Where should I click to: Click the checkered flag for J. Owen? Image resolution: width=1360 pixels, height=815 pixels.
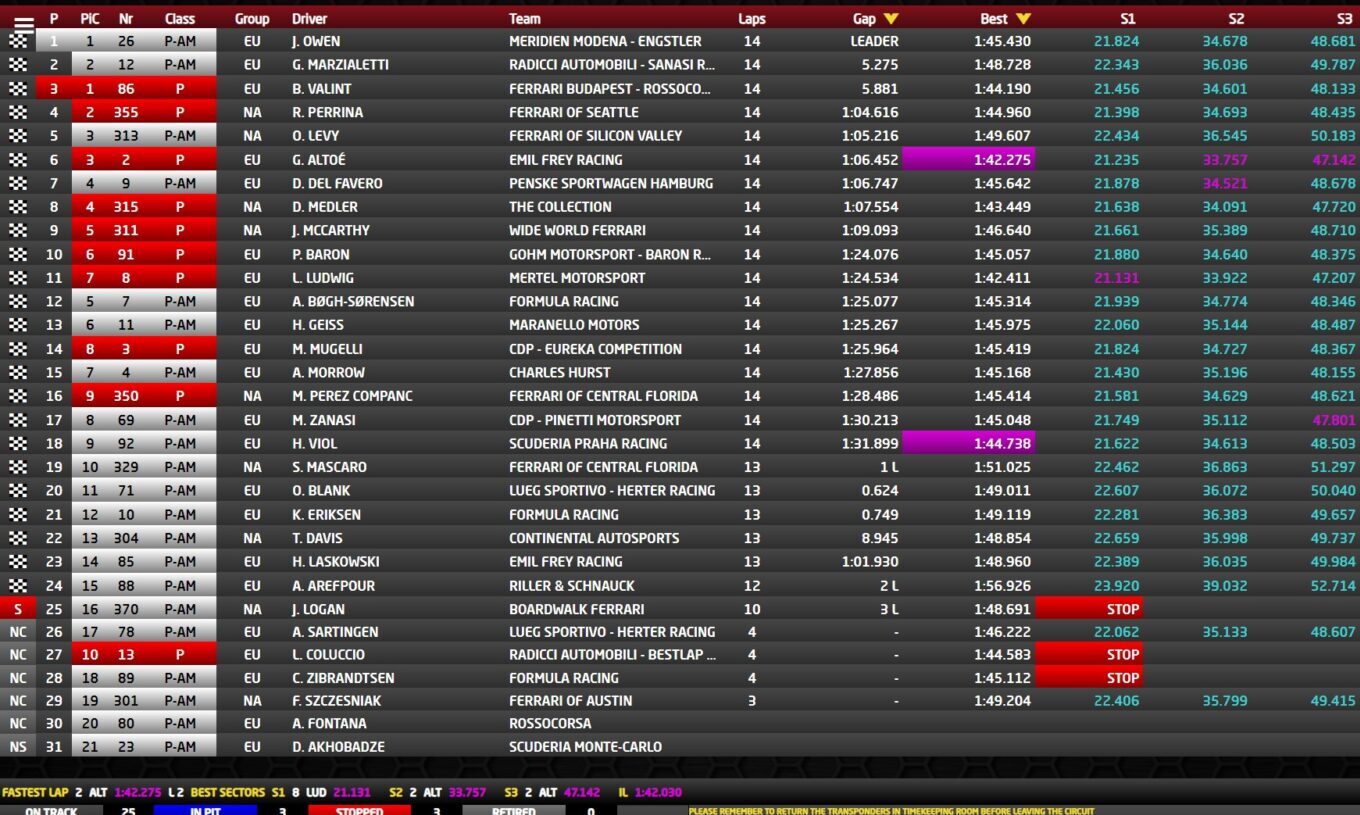[18, 41]
